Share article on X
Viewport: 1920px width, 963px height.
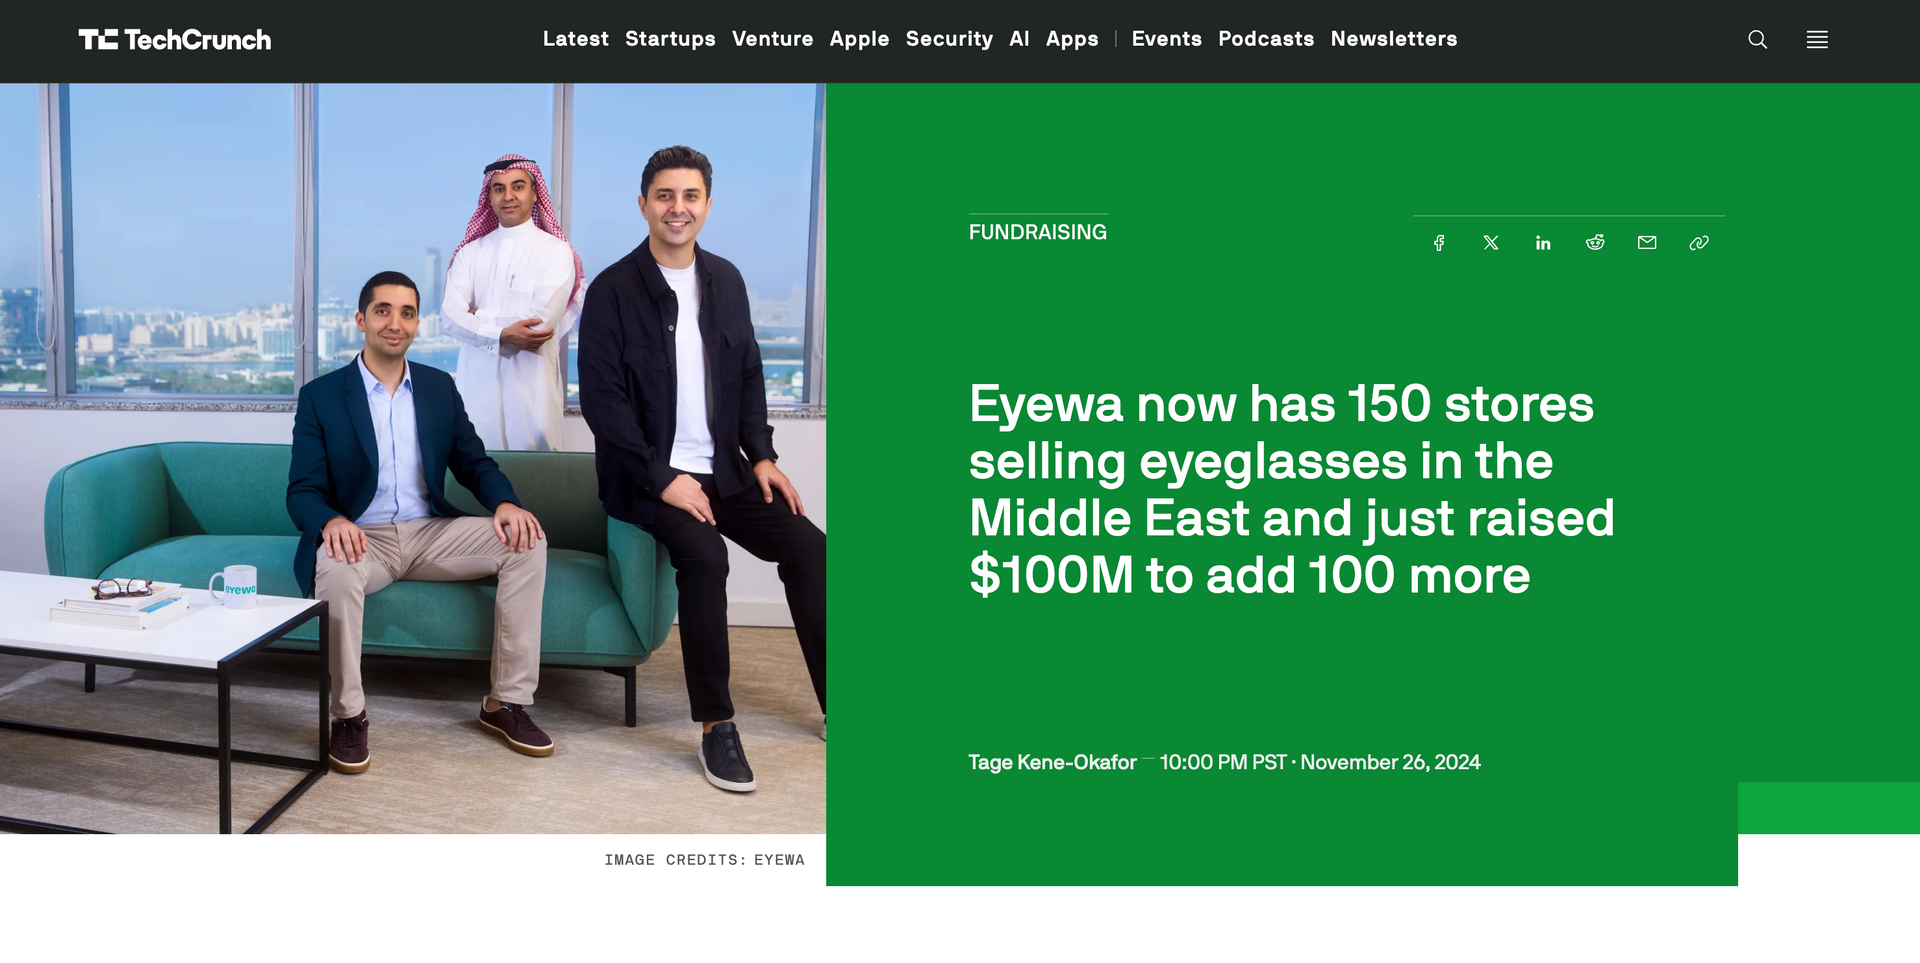pos(1491,243)
